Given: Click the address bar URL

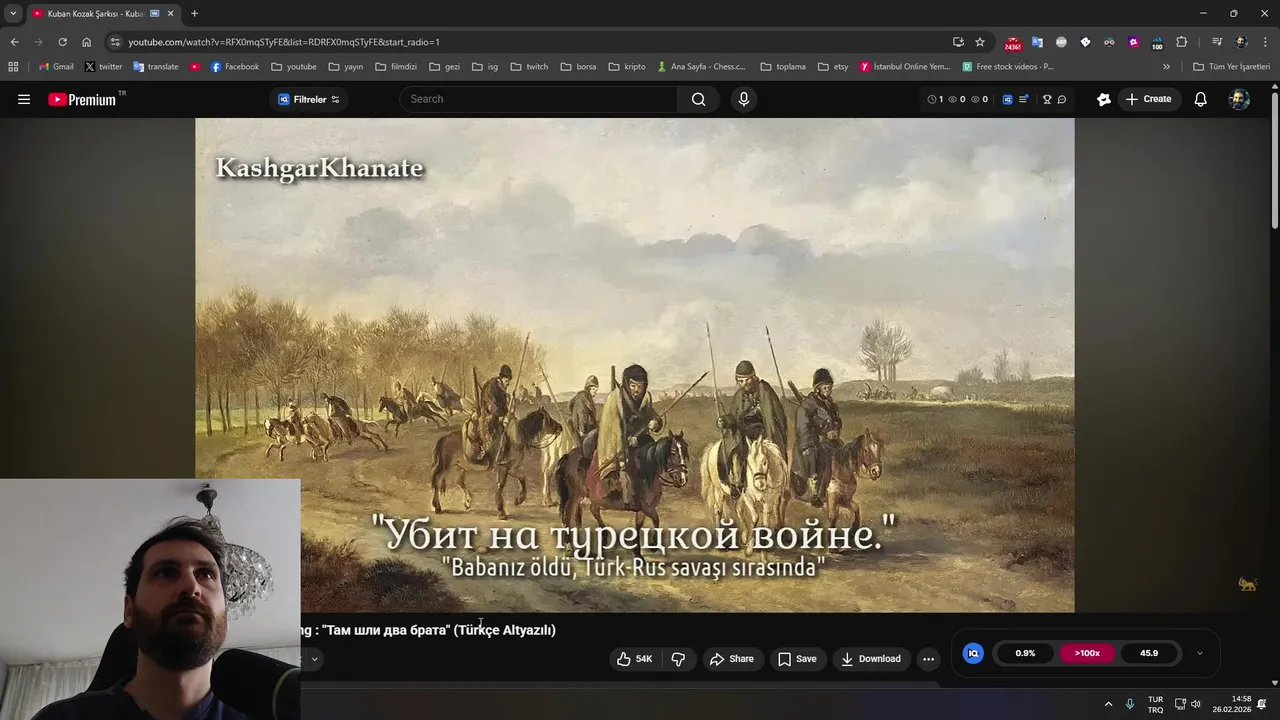Looking at the screenshot, I should [284, 42].
